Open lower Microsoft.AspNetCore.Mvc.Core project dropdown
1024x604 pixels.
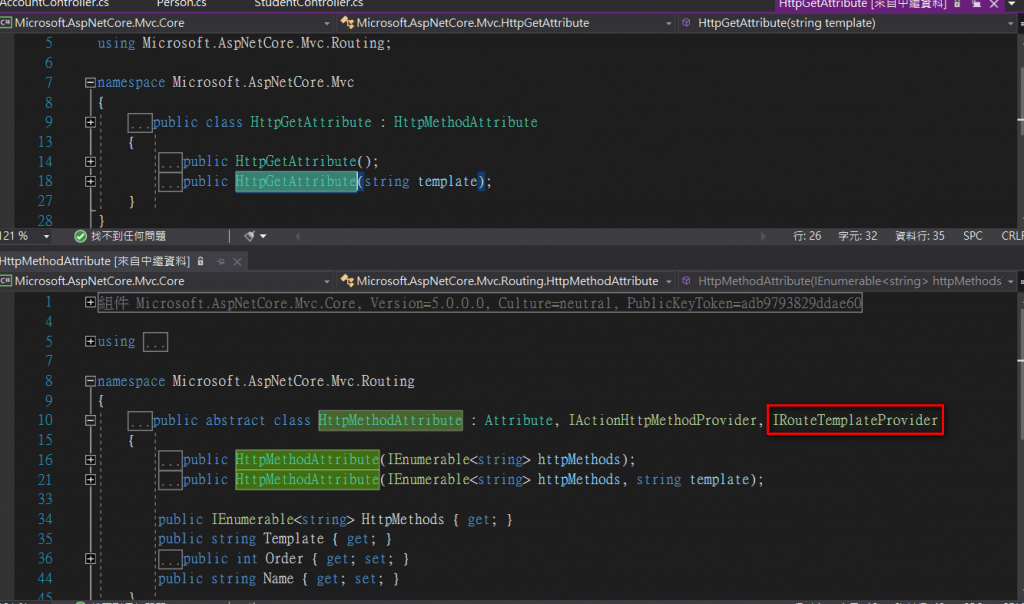tap(327, 281)
